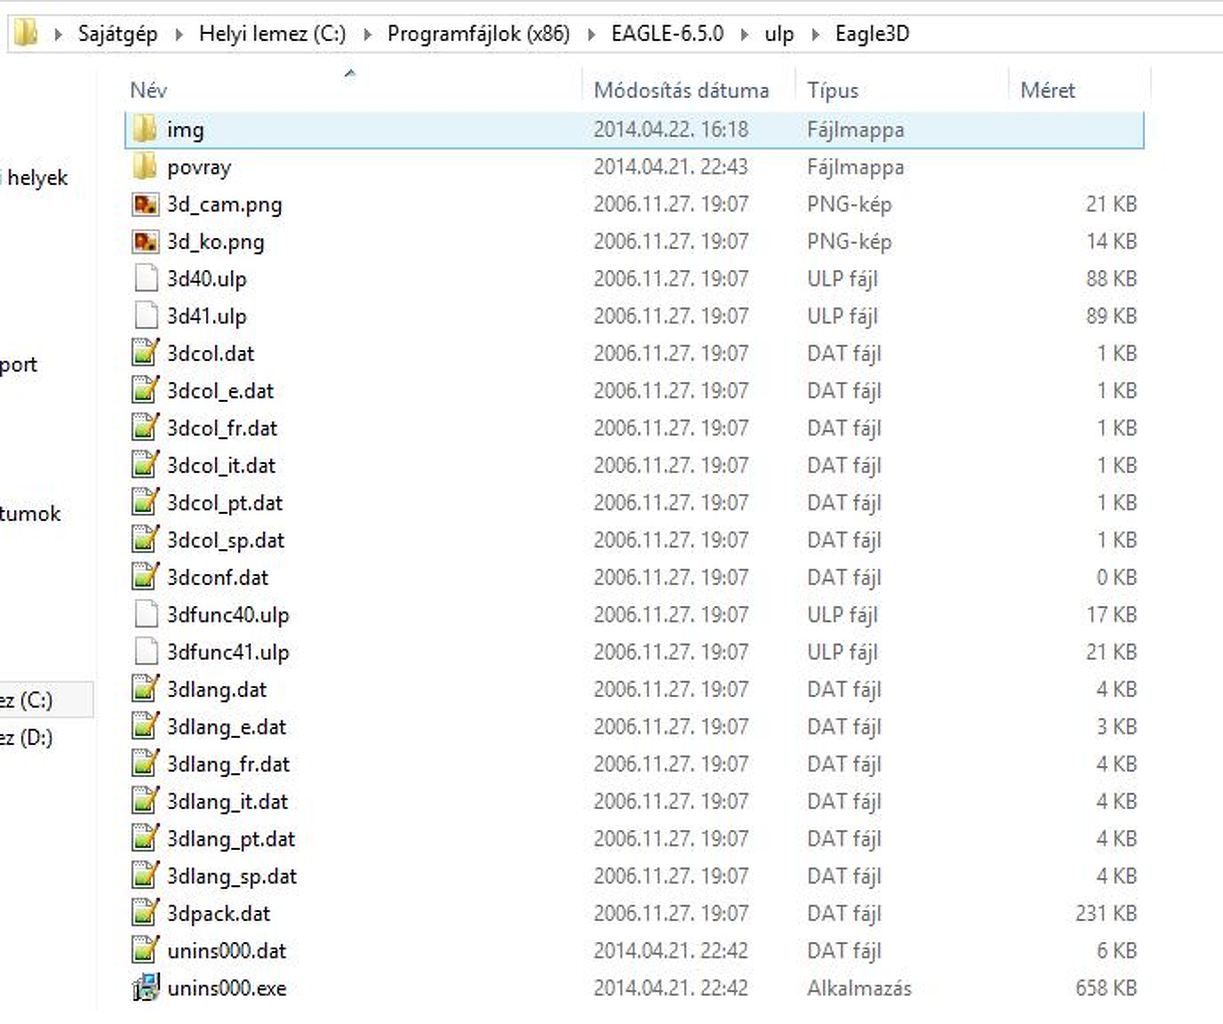Click the povray folder icon
Image resolution: width=1223 pixels, height=1024 pixels.
tap(145, 166)
